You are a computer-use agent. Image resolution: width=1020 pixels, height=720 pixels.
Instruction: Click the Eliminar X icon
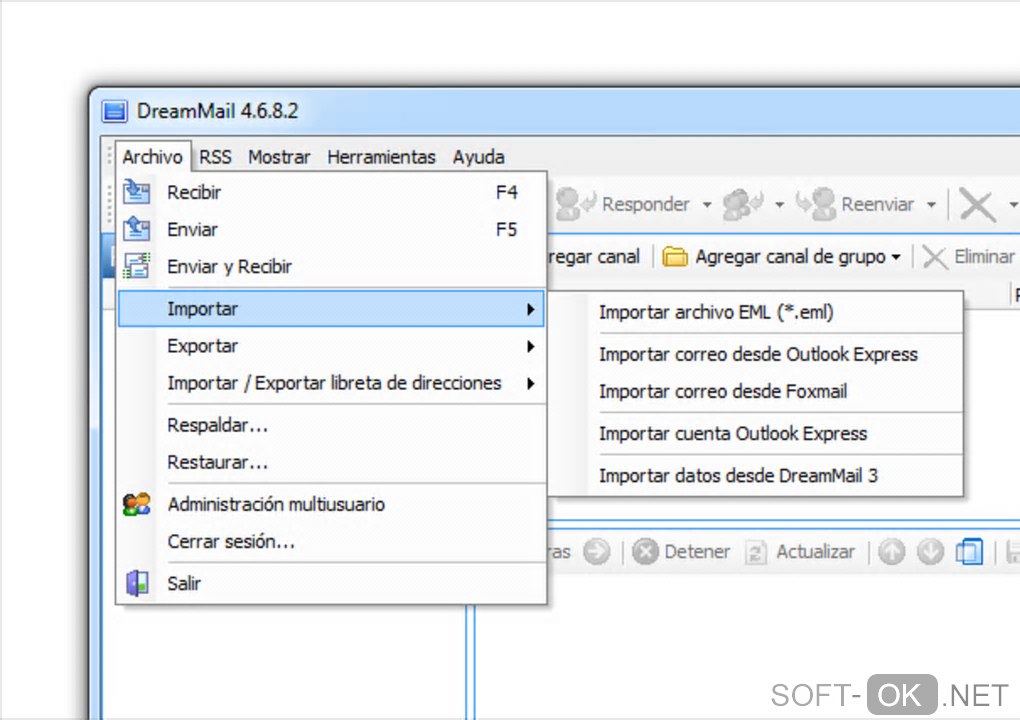(x=935, y=257)
